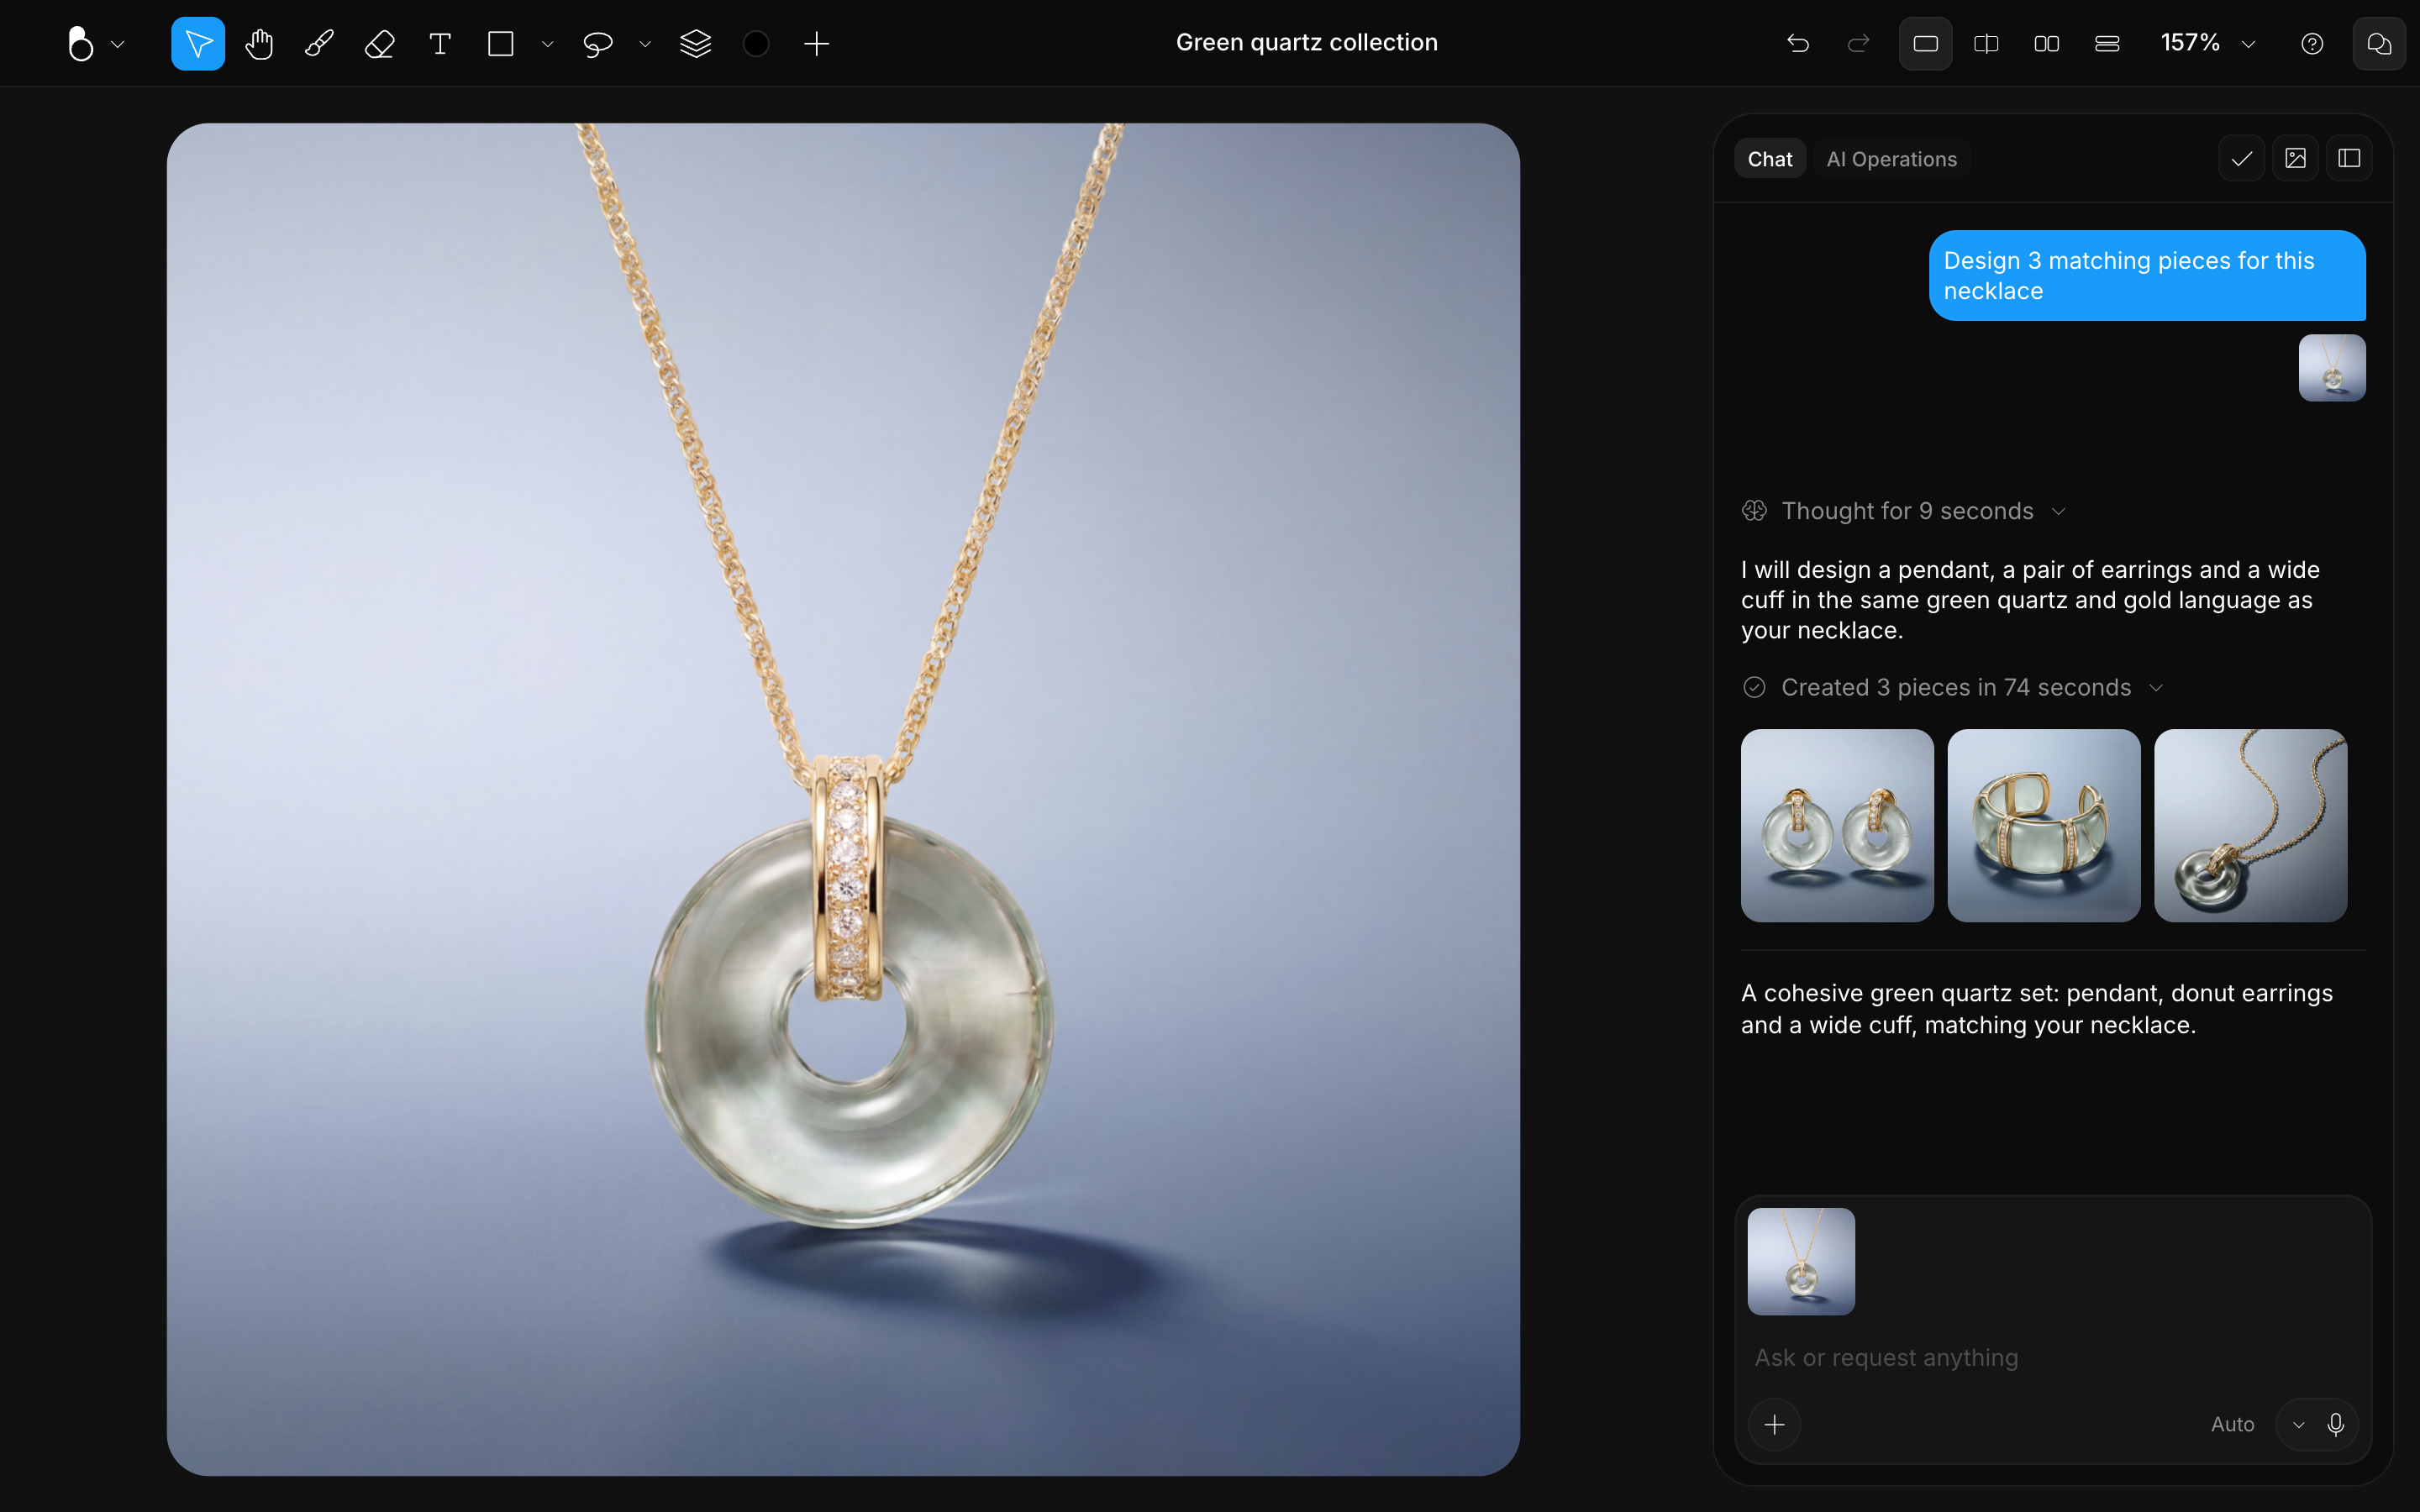Click the Undo arrow
The image size is (2420, 1512).
click(1797, 43)
